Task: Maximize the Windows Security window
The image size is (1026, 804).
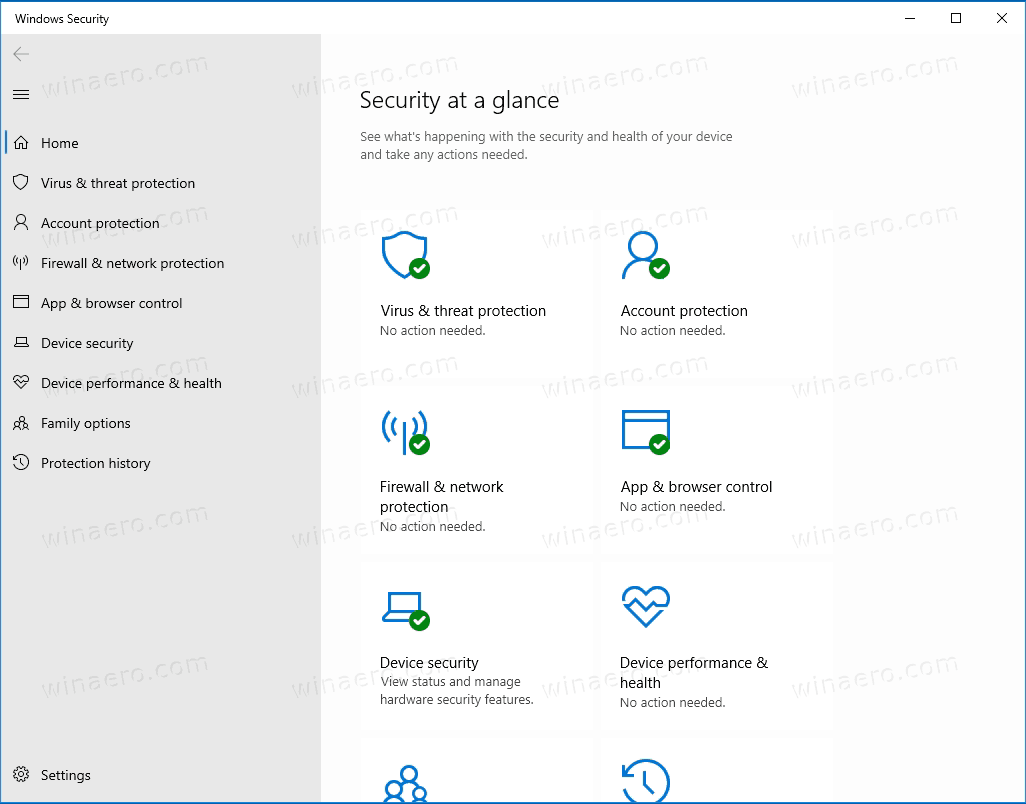Action: [956, 18]
